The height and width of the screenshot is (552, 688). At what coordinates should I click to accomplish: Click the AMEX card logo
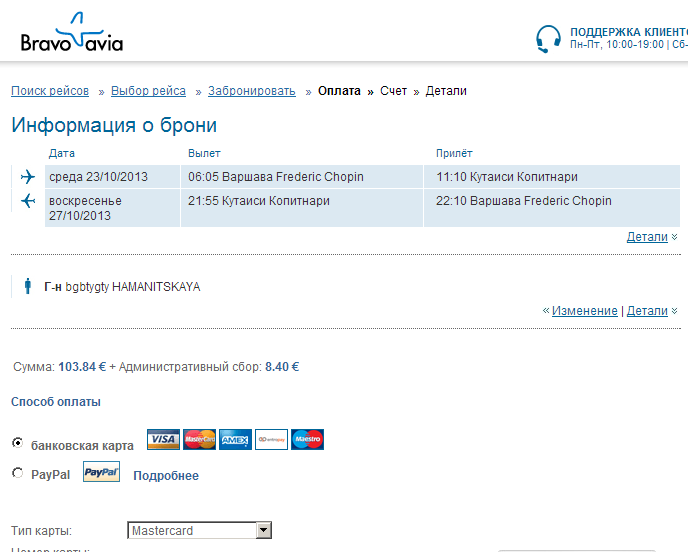[235, 439]
